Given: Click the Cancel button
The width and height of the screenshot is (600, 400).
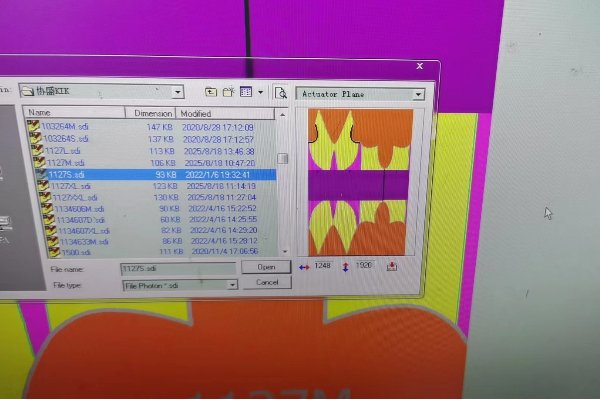Looking at the screenshot, I should click(267, 282).
